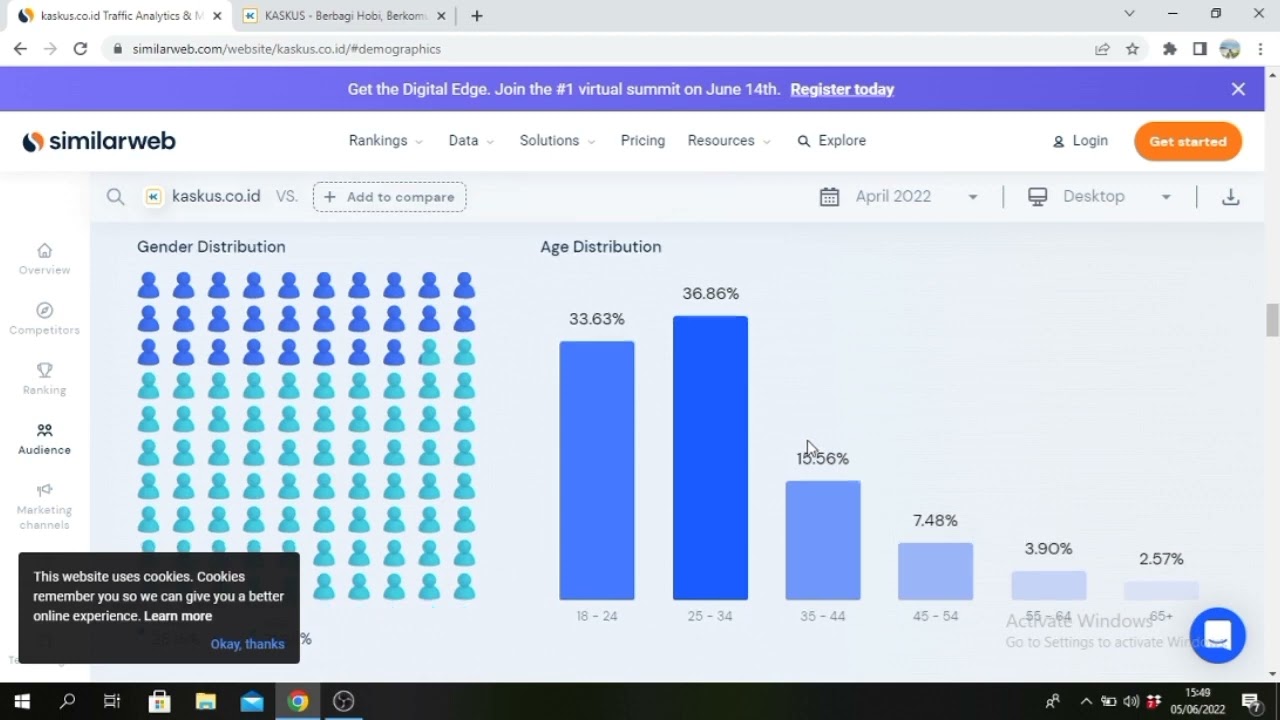Open the chat support bubble

click(x=1218, y=635)
